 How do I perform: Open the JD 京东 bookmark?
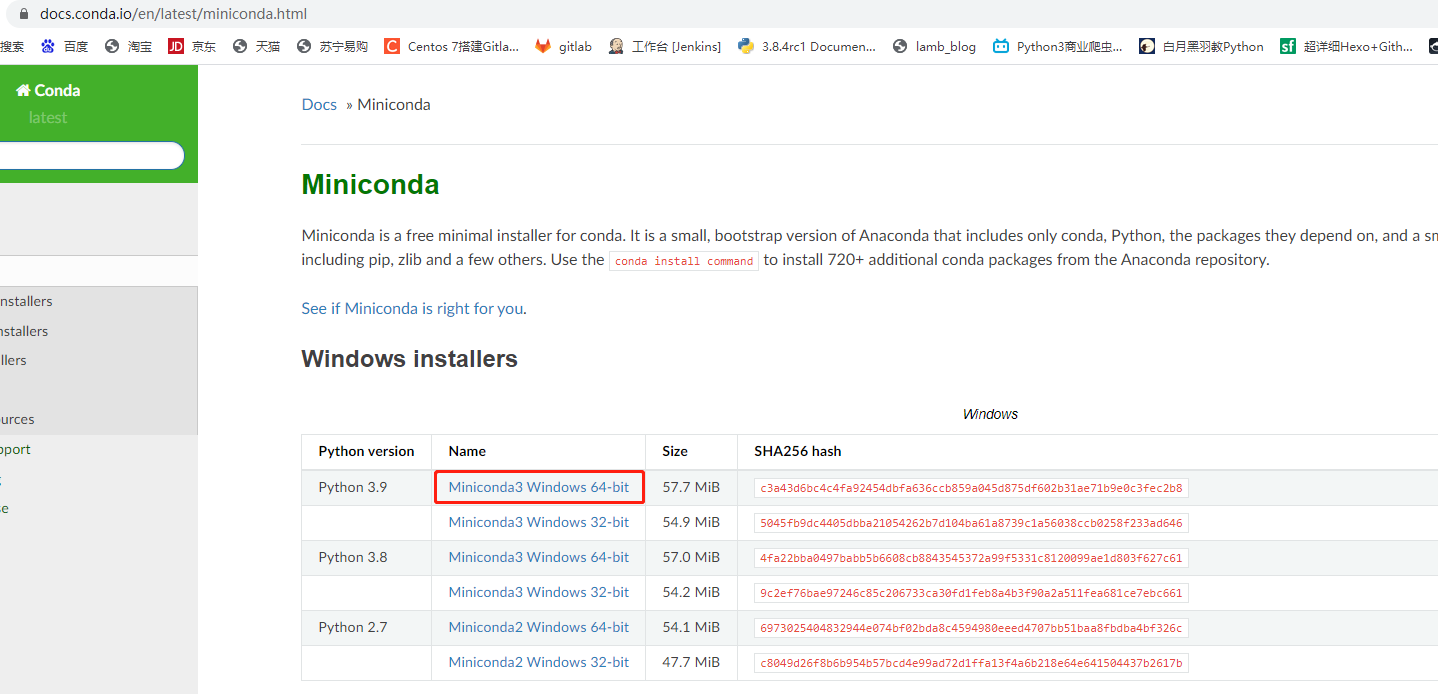click(x=192, y=46)
